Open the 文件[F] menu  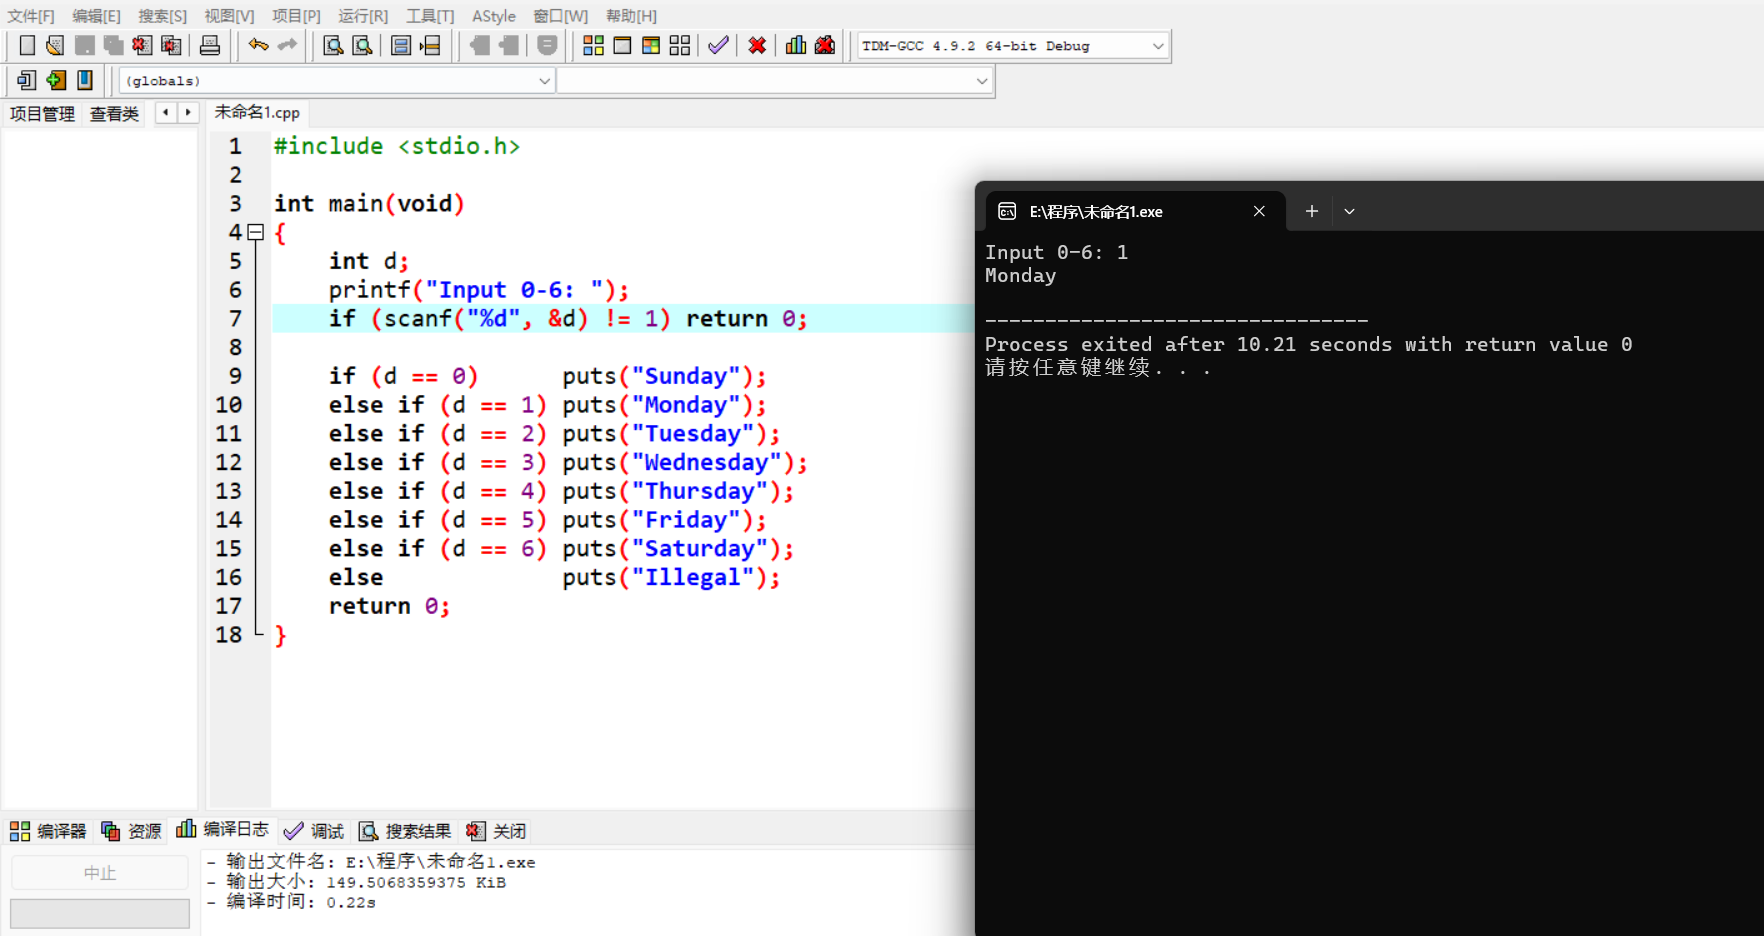(31, 16)
